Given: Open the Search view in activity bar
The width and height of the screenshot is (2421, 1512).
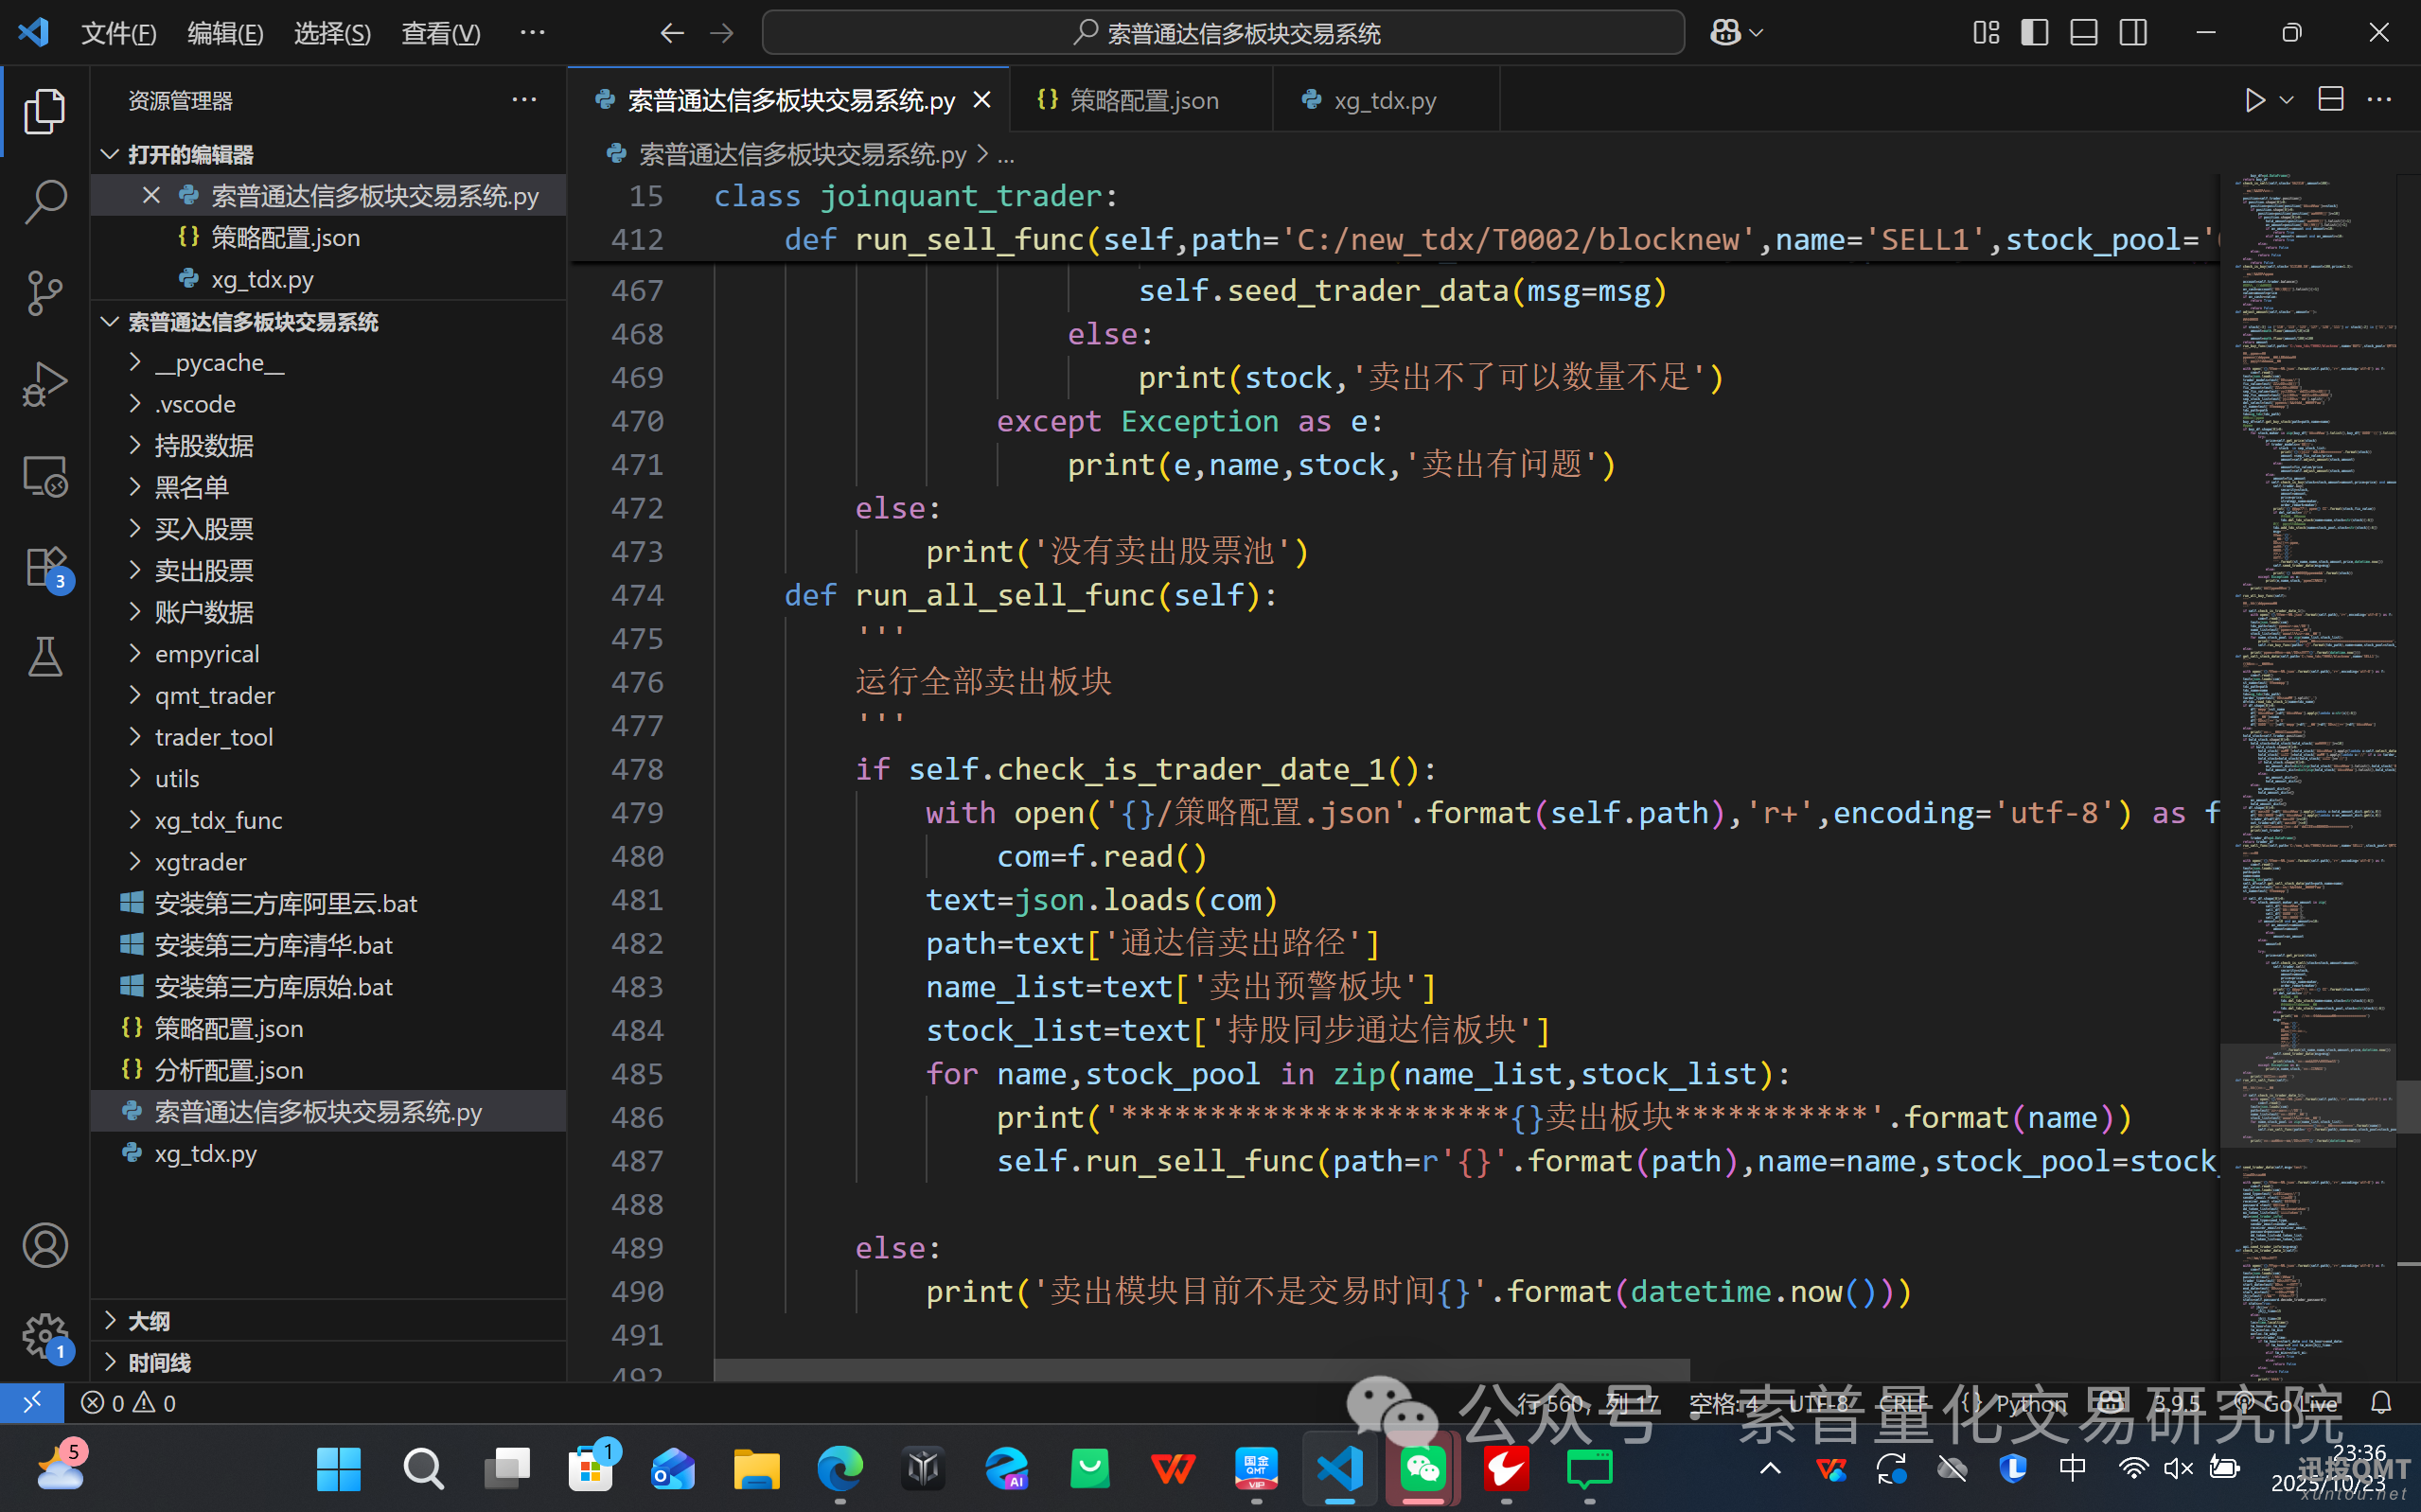Looking at the screenshot, I should tap(45, 201).
